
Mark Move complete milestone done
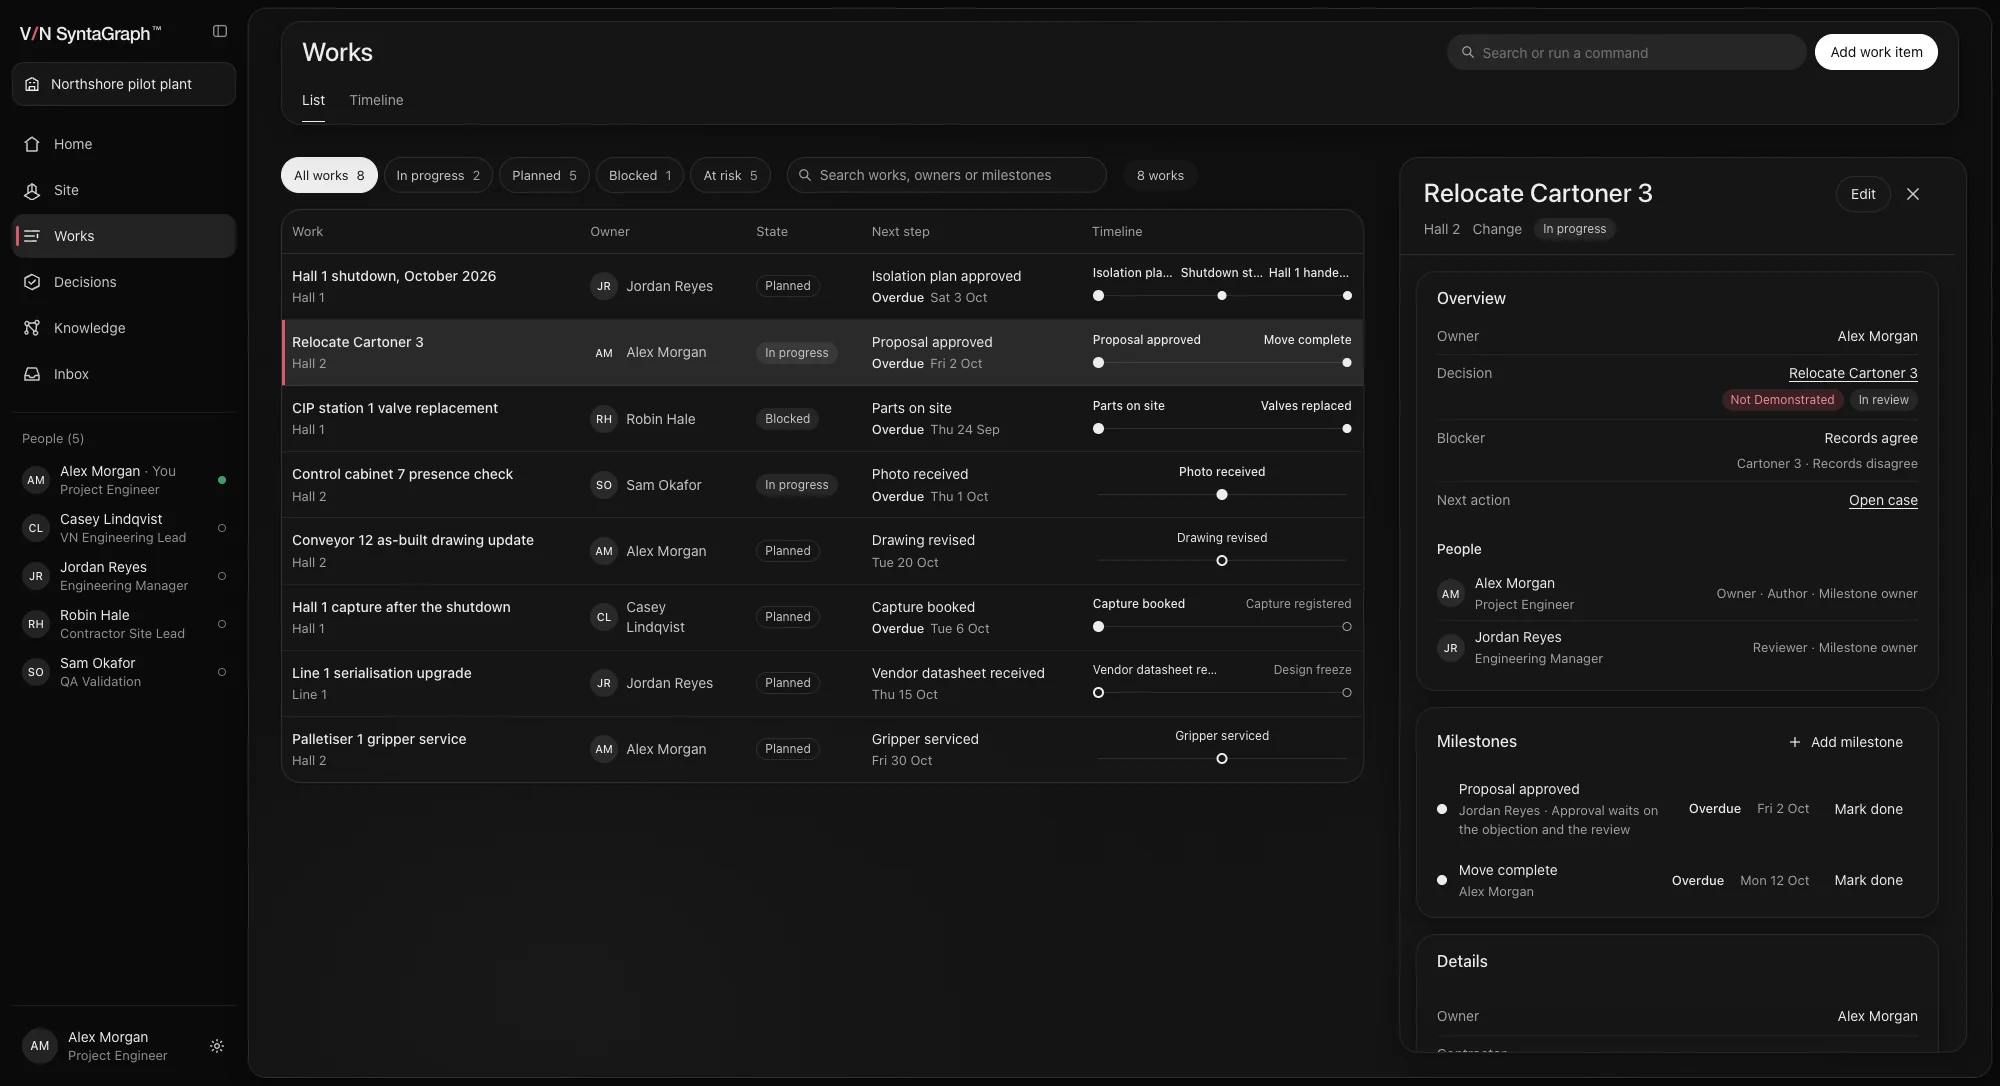click(1868, 880)
